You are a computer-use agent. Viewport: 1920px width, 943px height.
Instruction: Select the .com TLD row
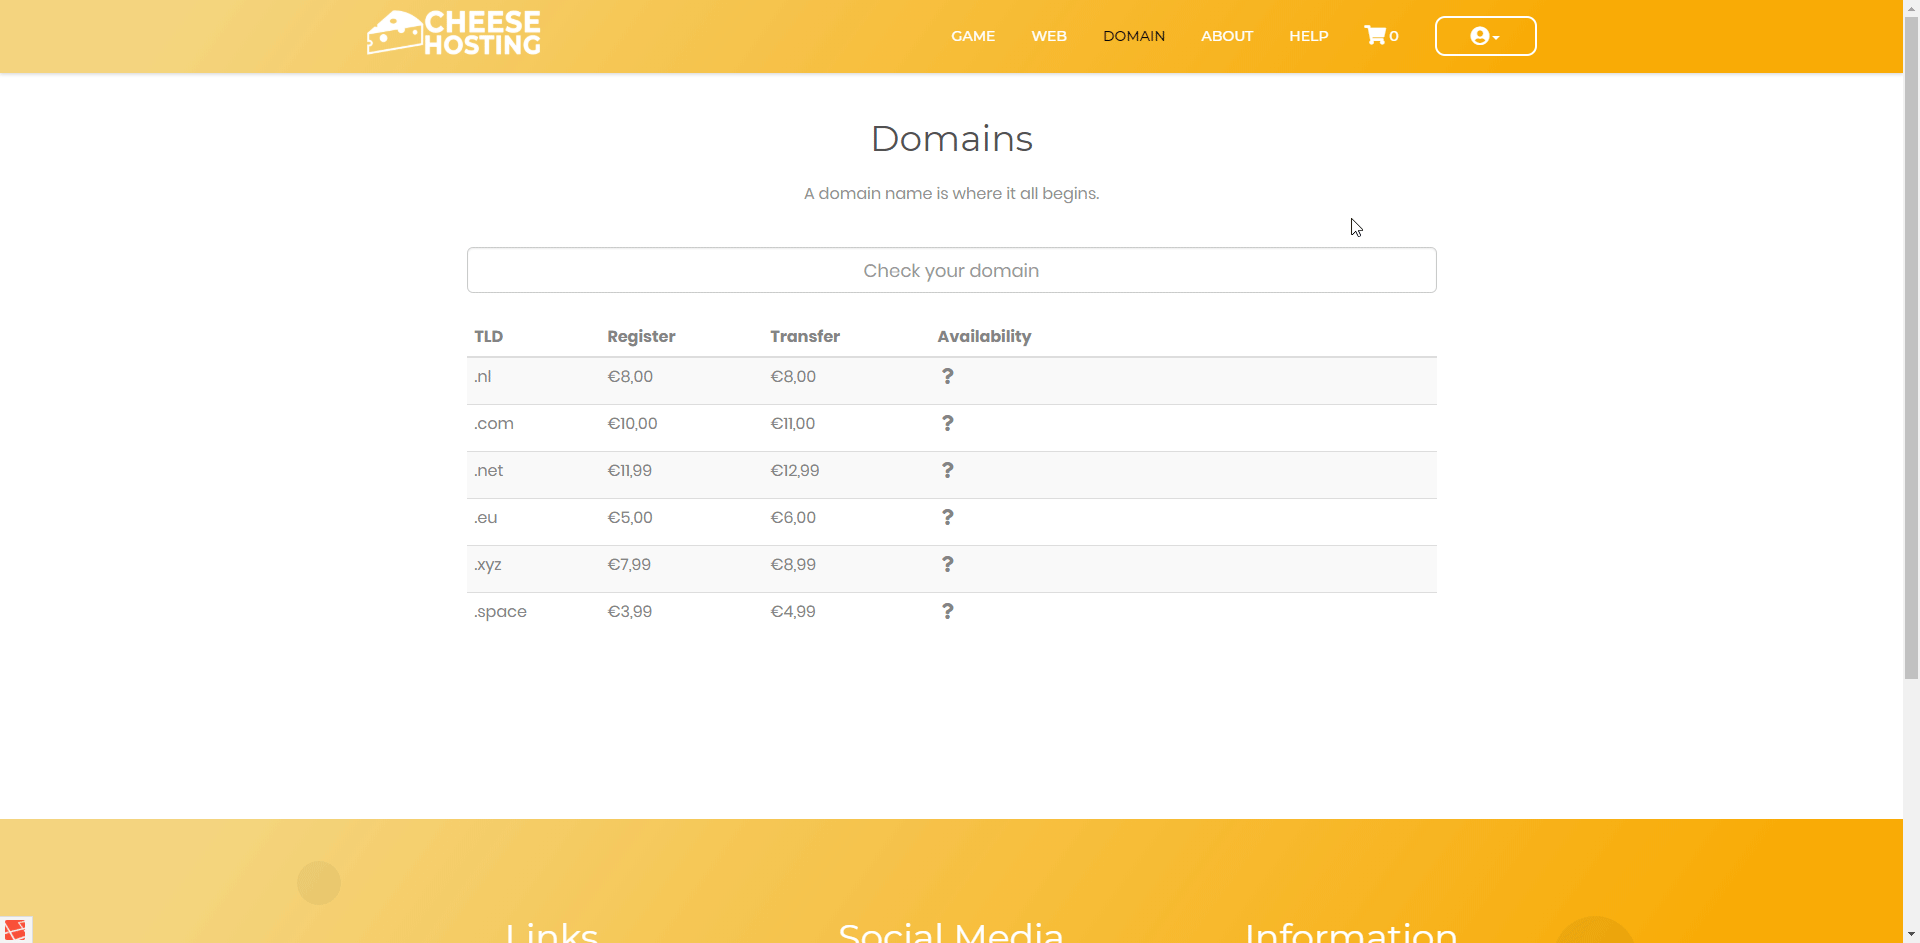point(494,424)
